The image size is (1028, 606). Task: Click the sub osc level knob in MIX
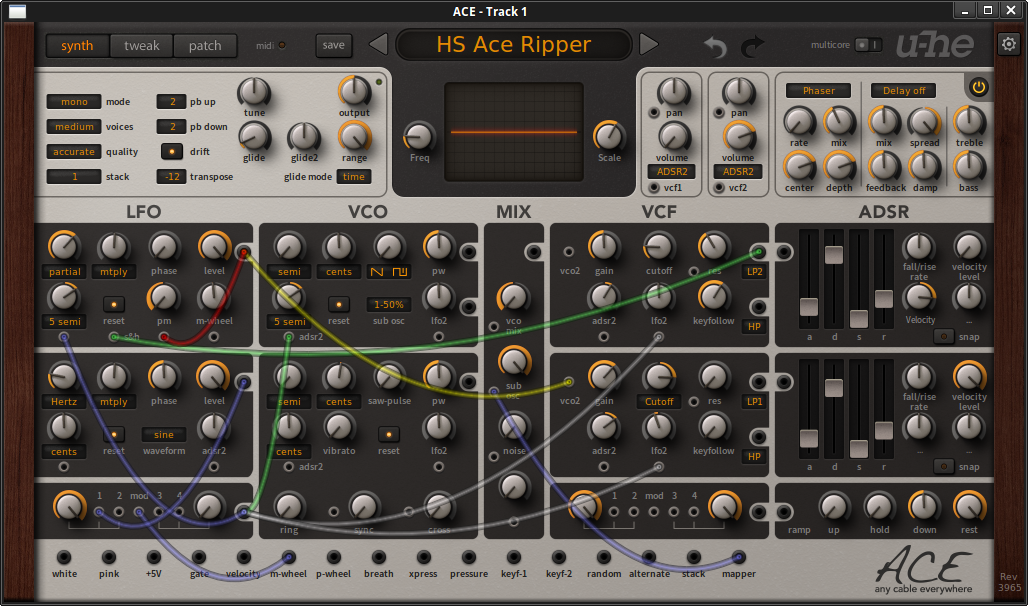point(514,361)
